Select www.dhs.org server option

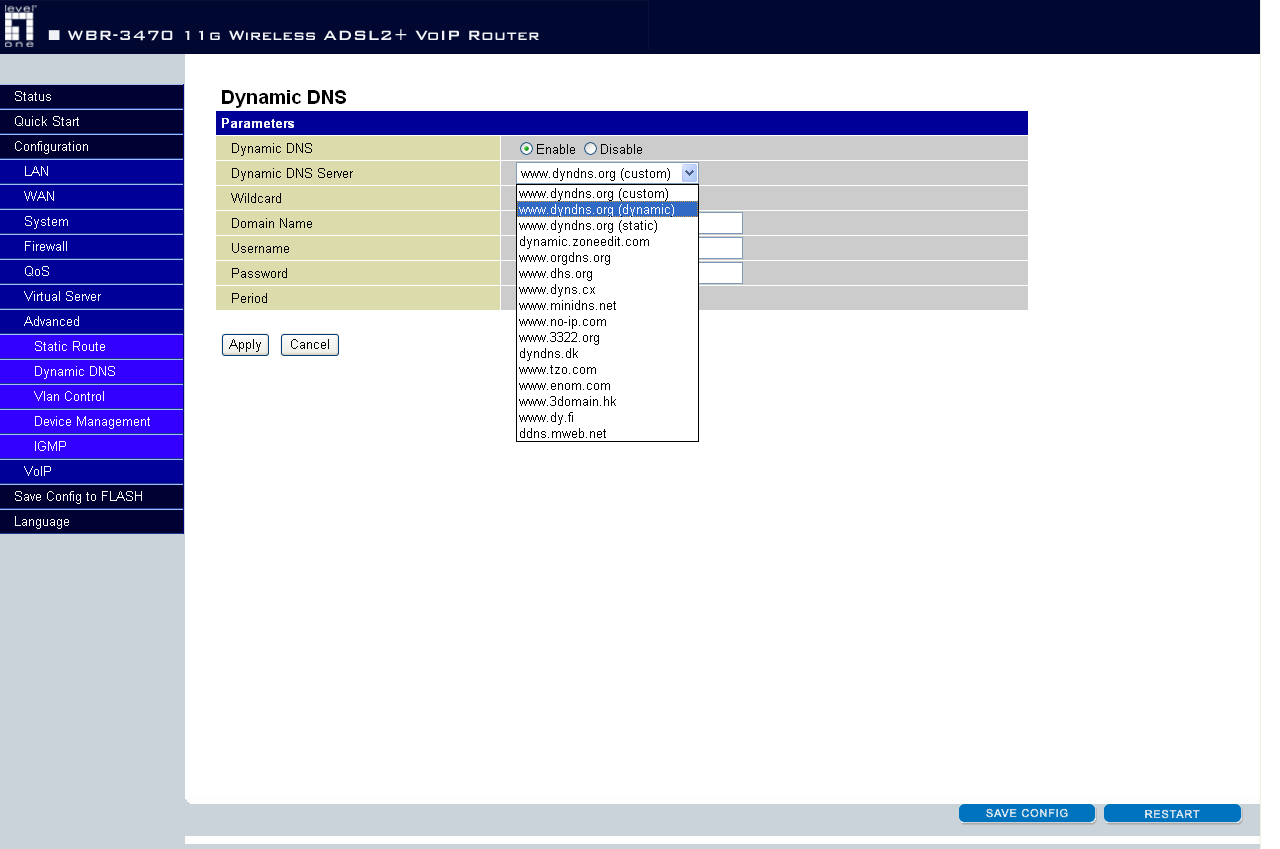tap(607, 273)
